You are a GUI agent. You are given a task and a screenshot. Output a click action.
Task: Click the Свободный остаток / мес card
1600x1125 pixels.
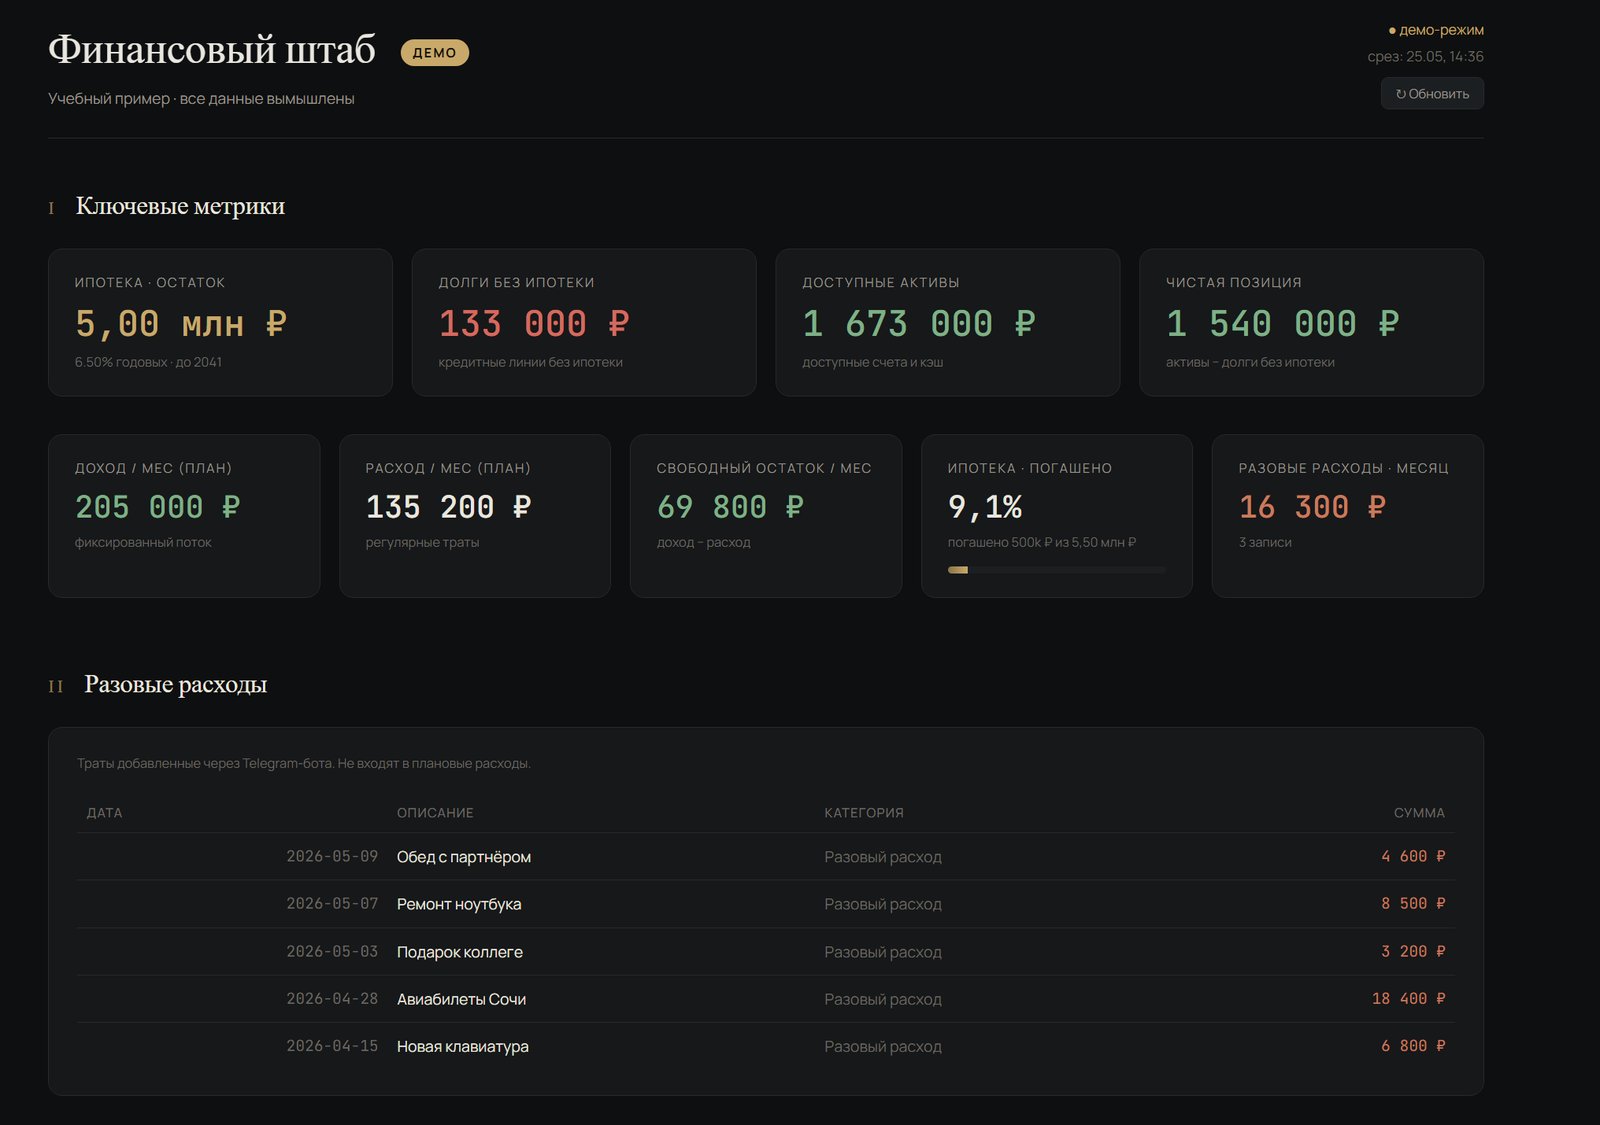click(766, 516)
